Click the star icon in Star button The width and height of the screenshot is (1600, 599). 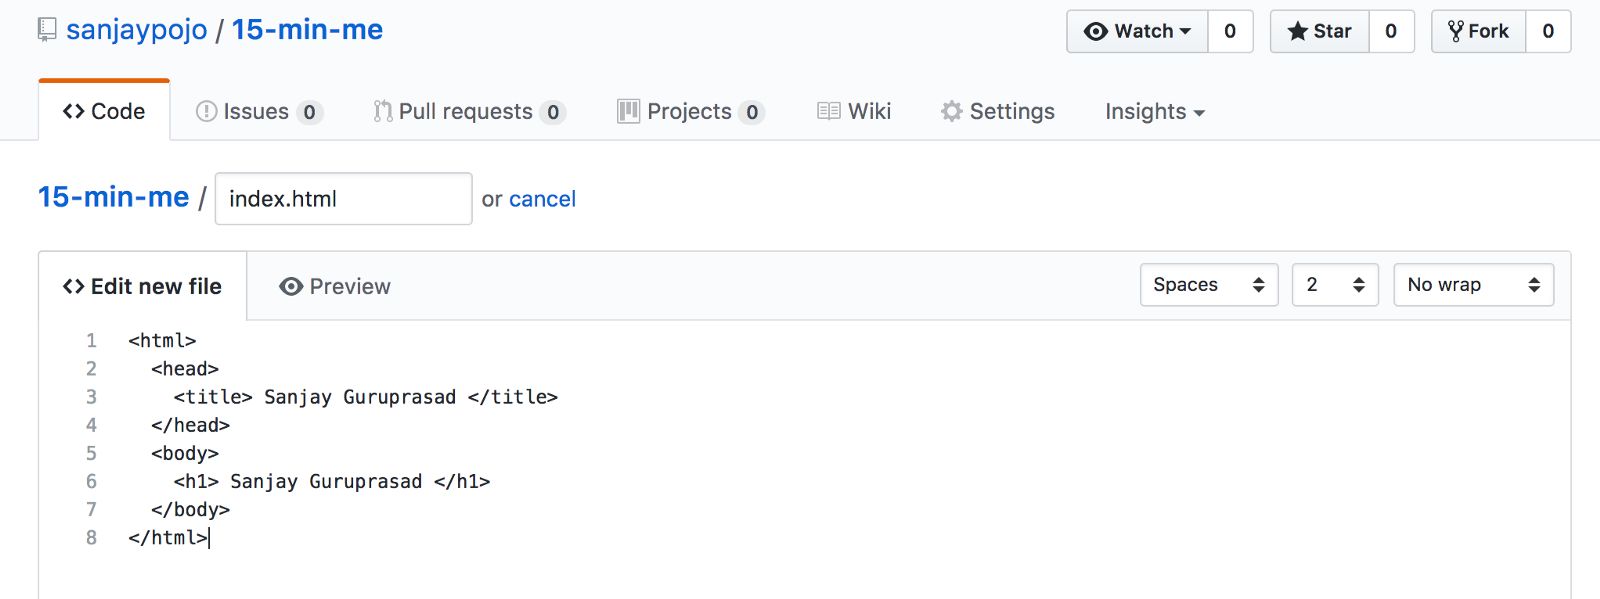point(1298,31)
